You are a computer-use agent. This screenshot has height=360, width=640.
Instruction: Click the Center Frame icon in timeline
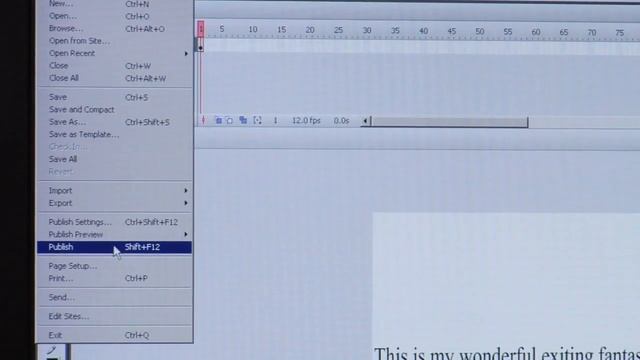203,120
